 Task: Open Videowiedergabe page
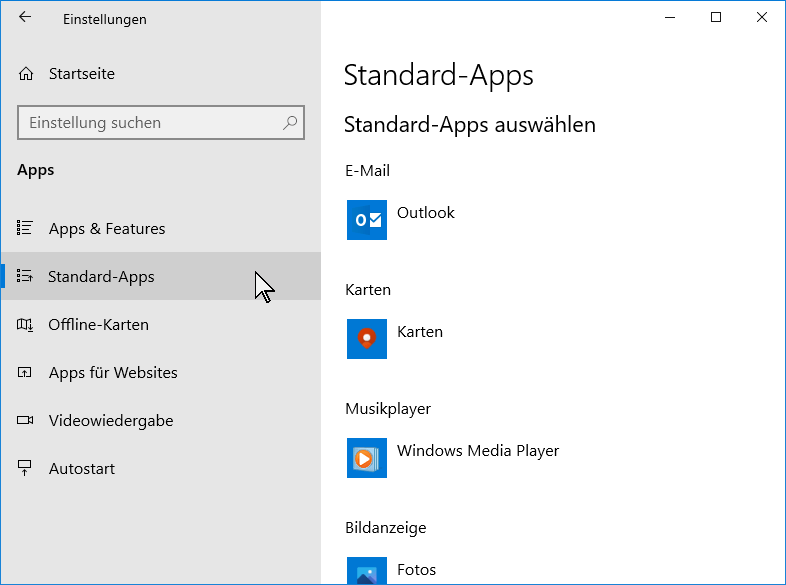[x=161, y=420]
